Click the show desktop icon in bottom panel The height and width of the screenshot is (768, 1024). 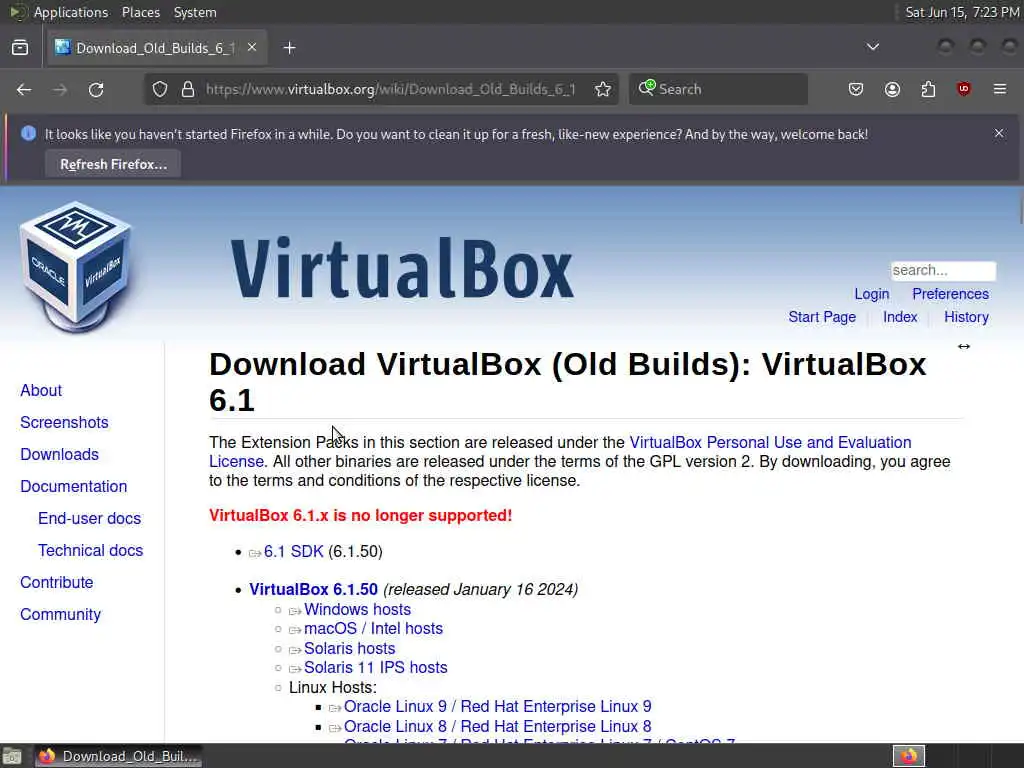coord(11,757)
